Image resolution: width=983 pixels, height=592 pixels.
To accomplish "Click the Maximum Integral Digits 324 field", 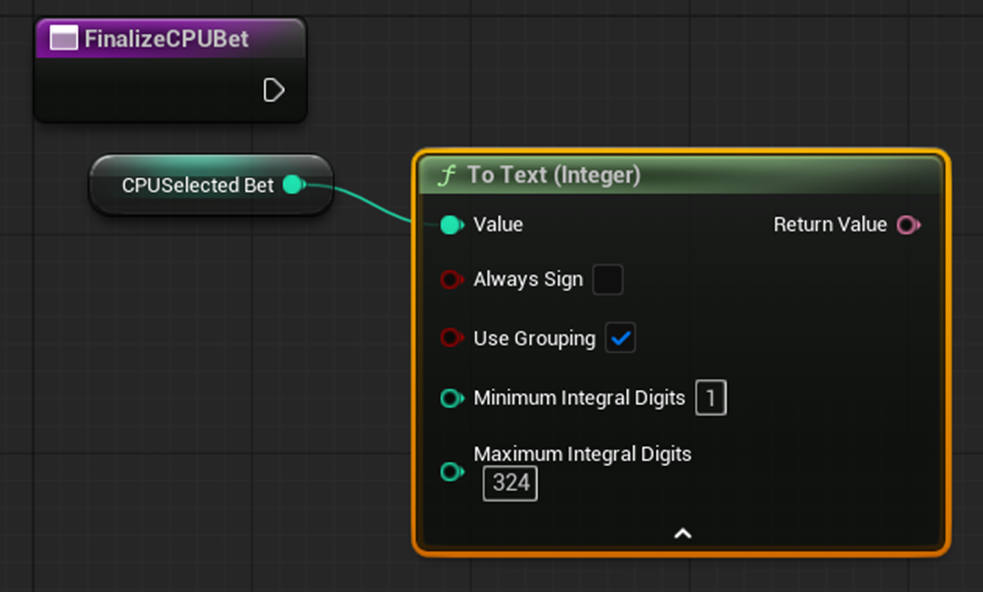I will [510, 484].
